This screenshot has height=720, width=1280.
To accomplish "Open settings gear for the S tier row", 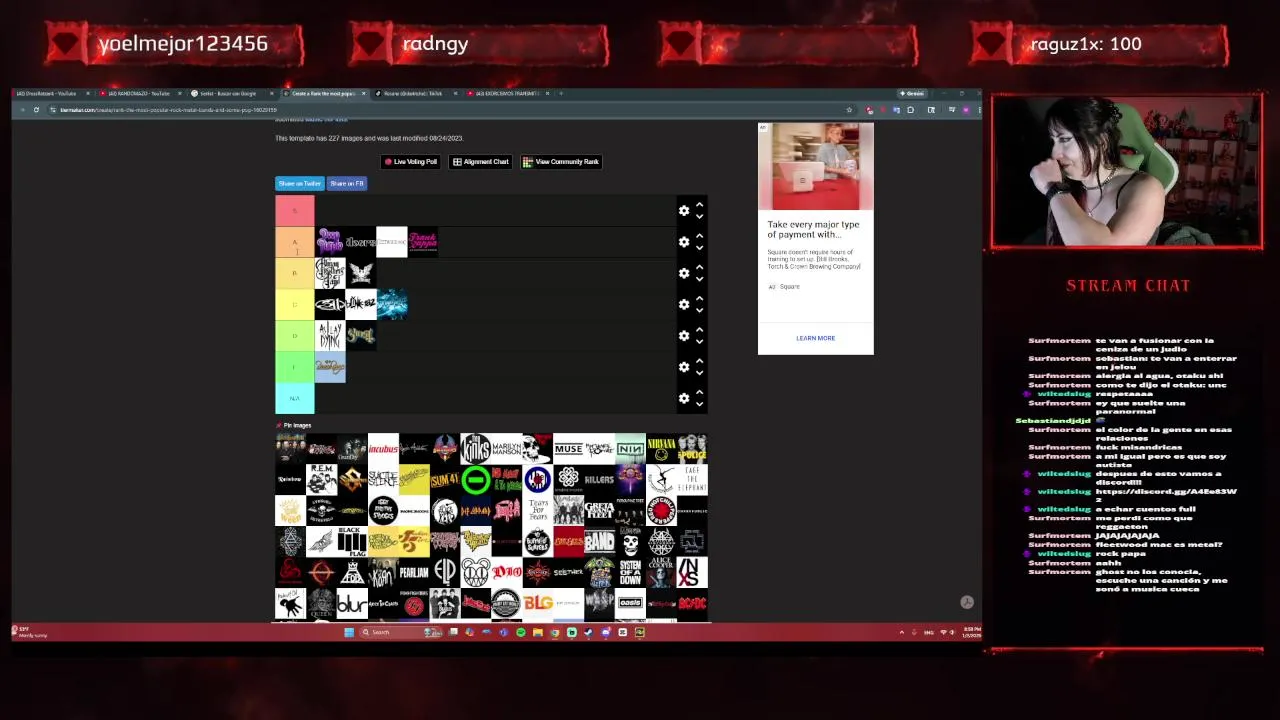I will 684,211.
